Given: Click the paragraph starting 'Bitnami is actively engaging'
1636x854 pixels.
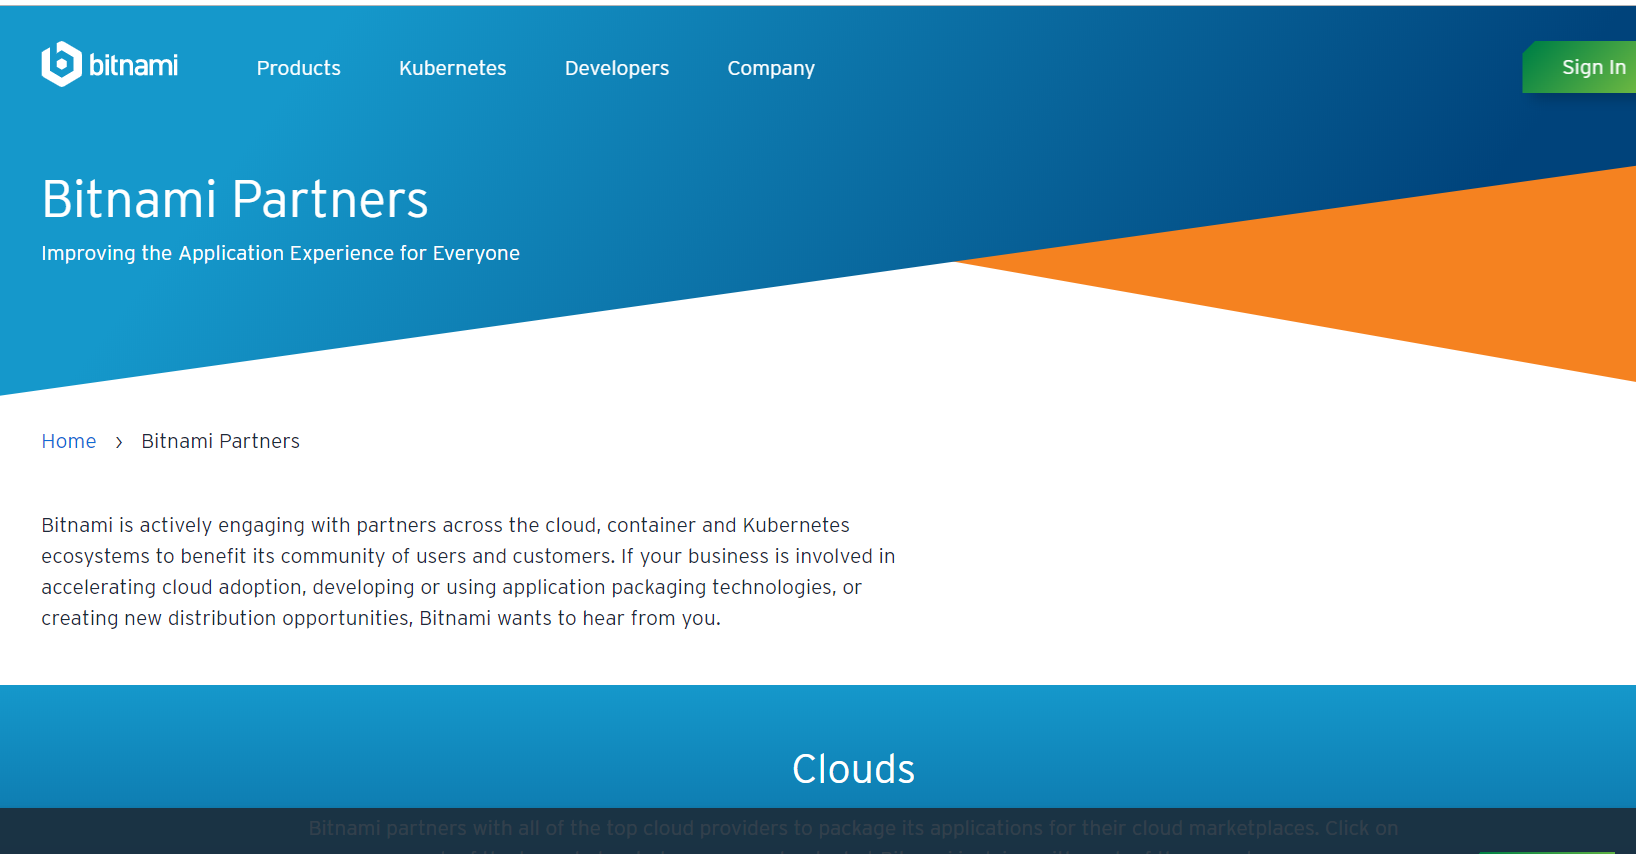Looking at the screenshot, I should 468,571.
